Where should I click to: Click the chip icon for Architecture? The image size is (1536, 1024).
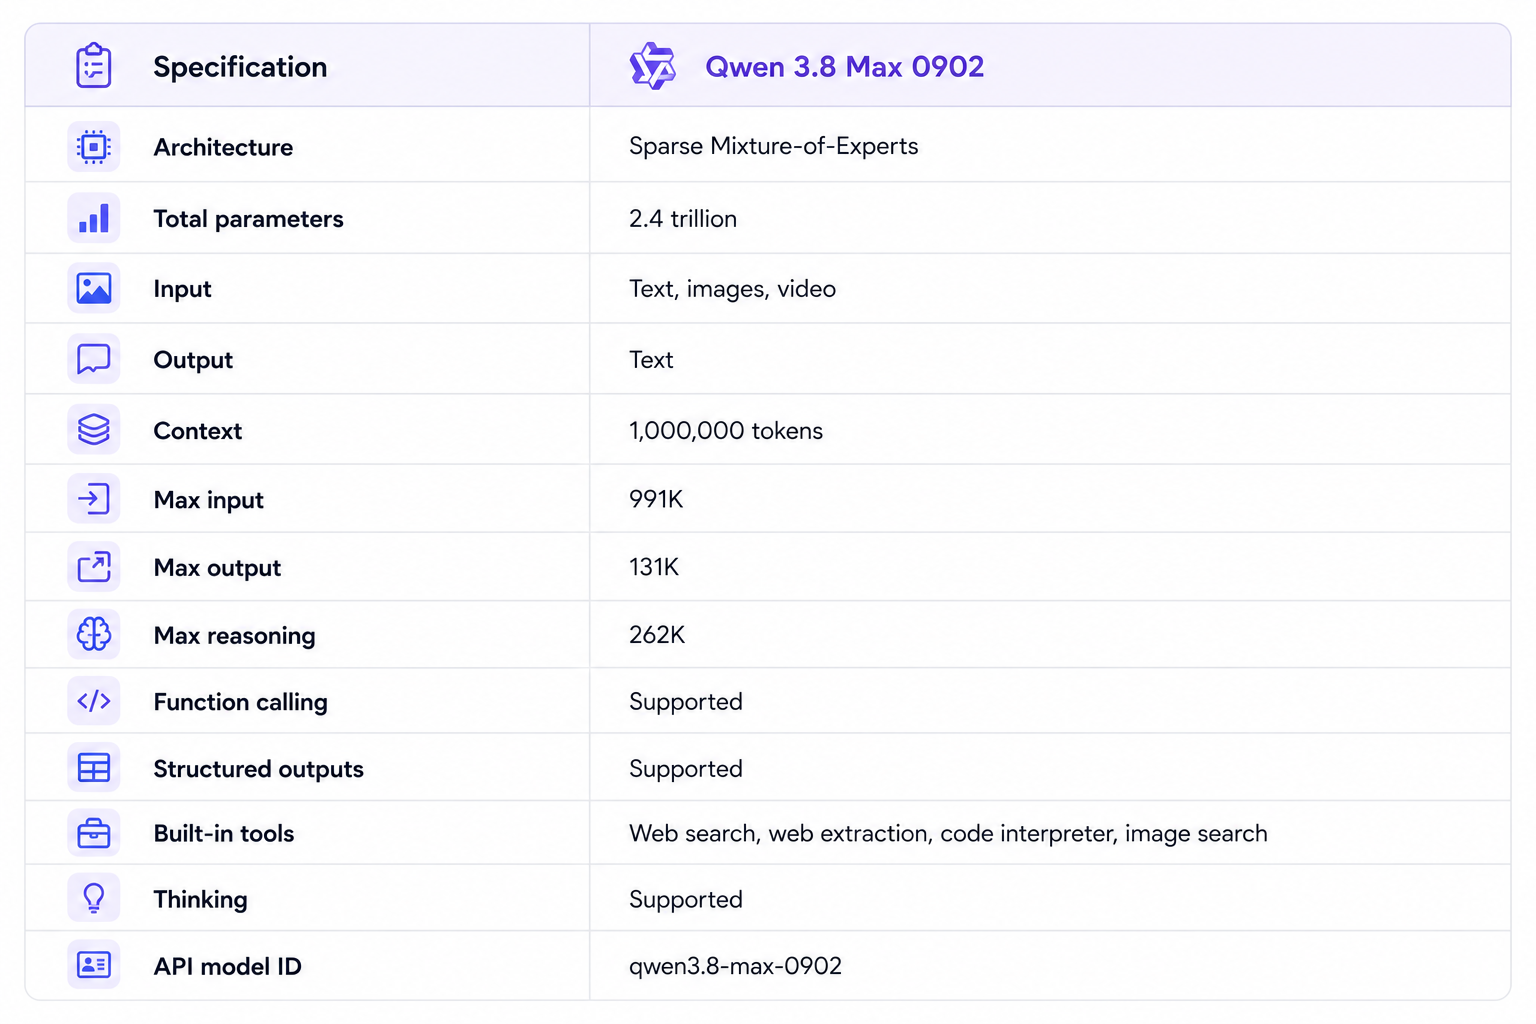pyautogui.click(x=94, y=147)
